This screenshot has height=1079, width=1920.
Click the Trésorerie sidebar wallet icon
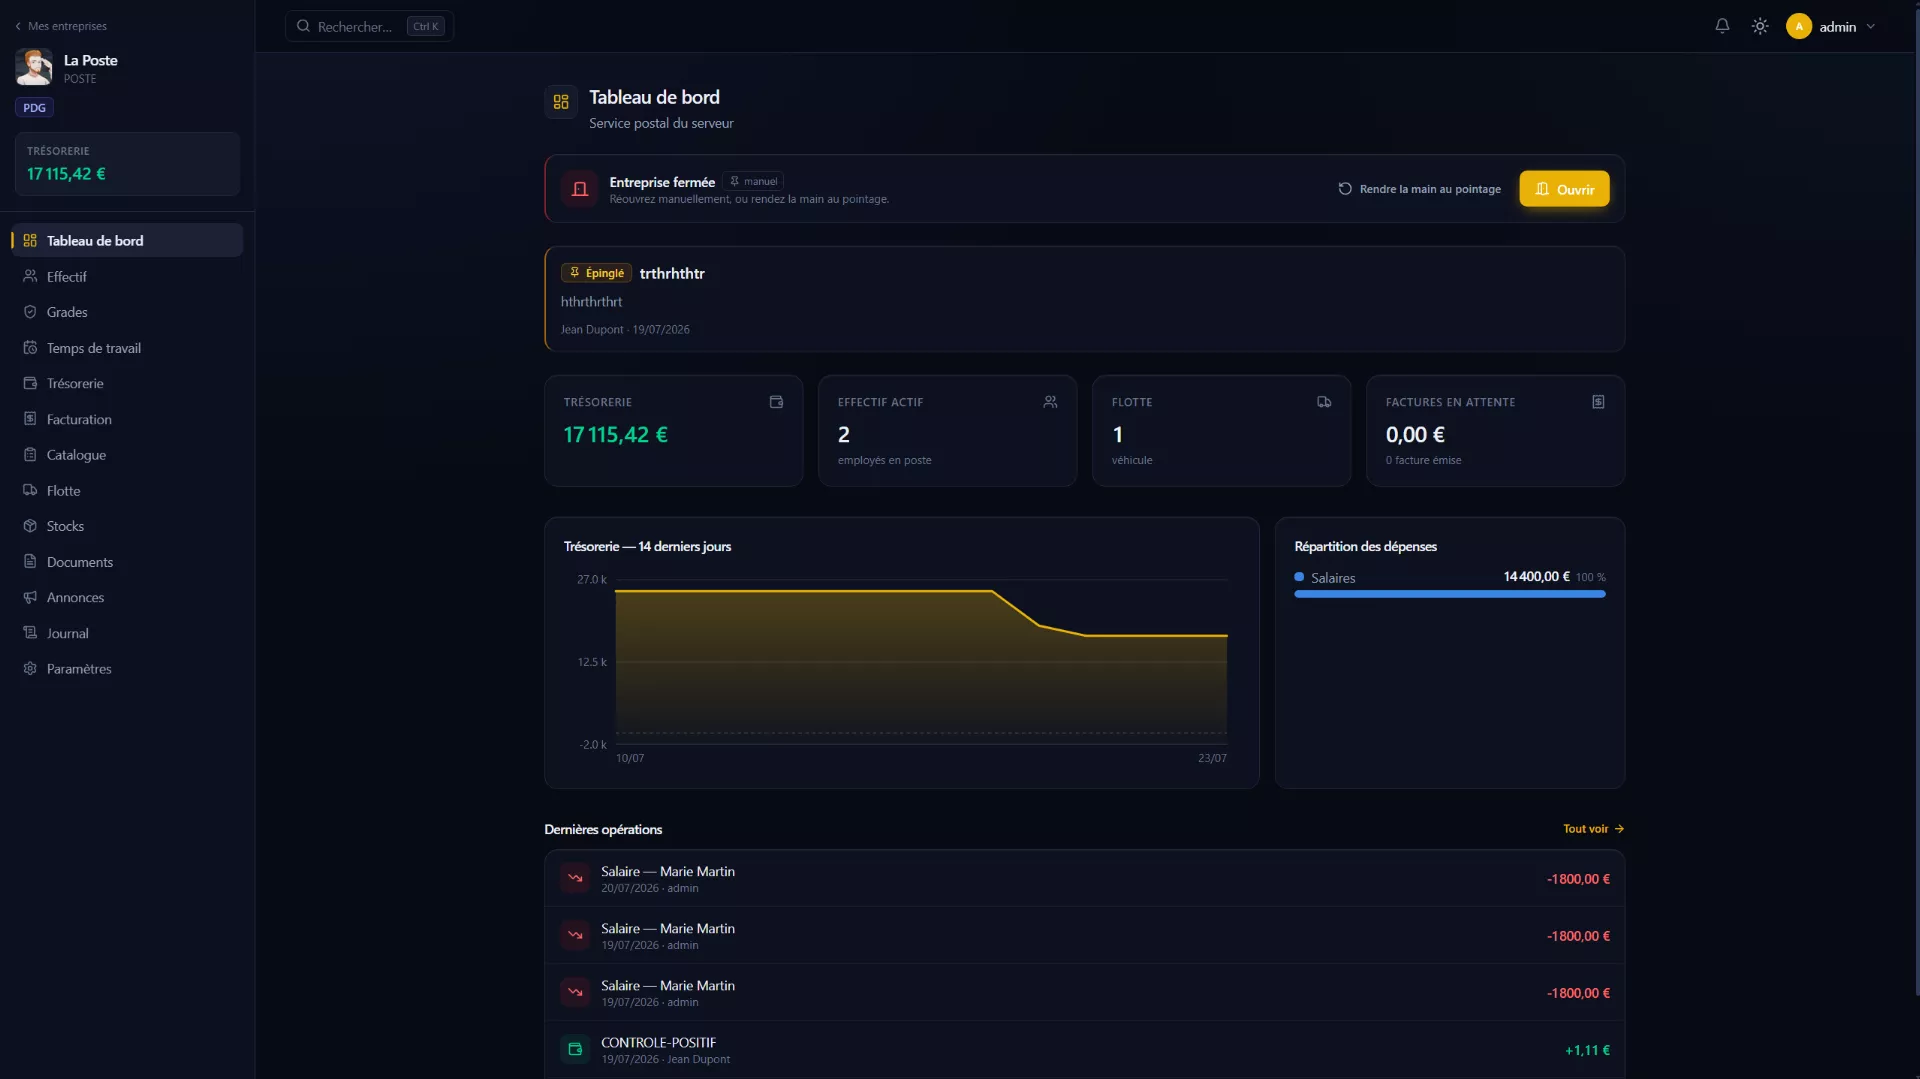[x=30, y=383]
